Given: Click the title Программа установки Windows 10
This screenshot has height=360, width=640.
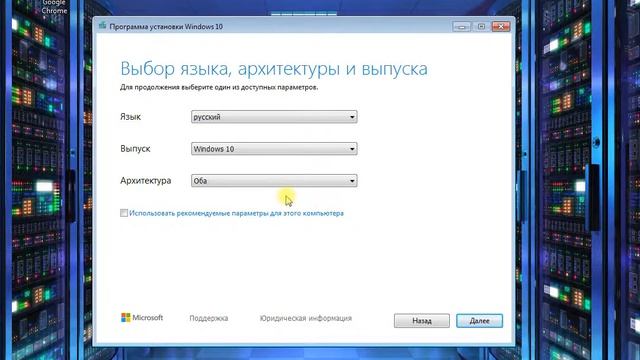Looking at the screenshot, I should (x=166, y=27).
